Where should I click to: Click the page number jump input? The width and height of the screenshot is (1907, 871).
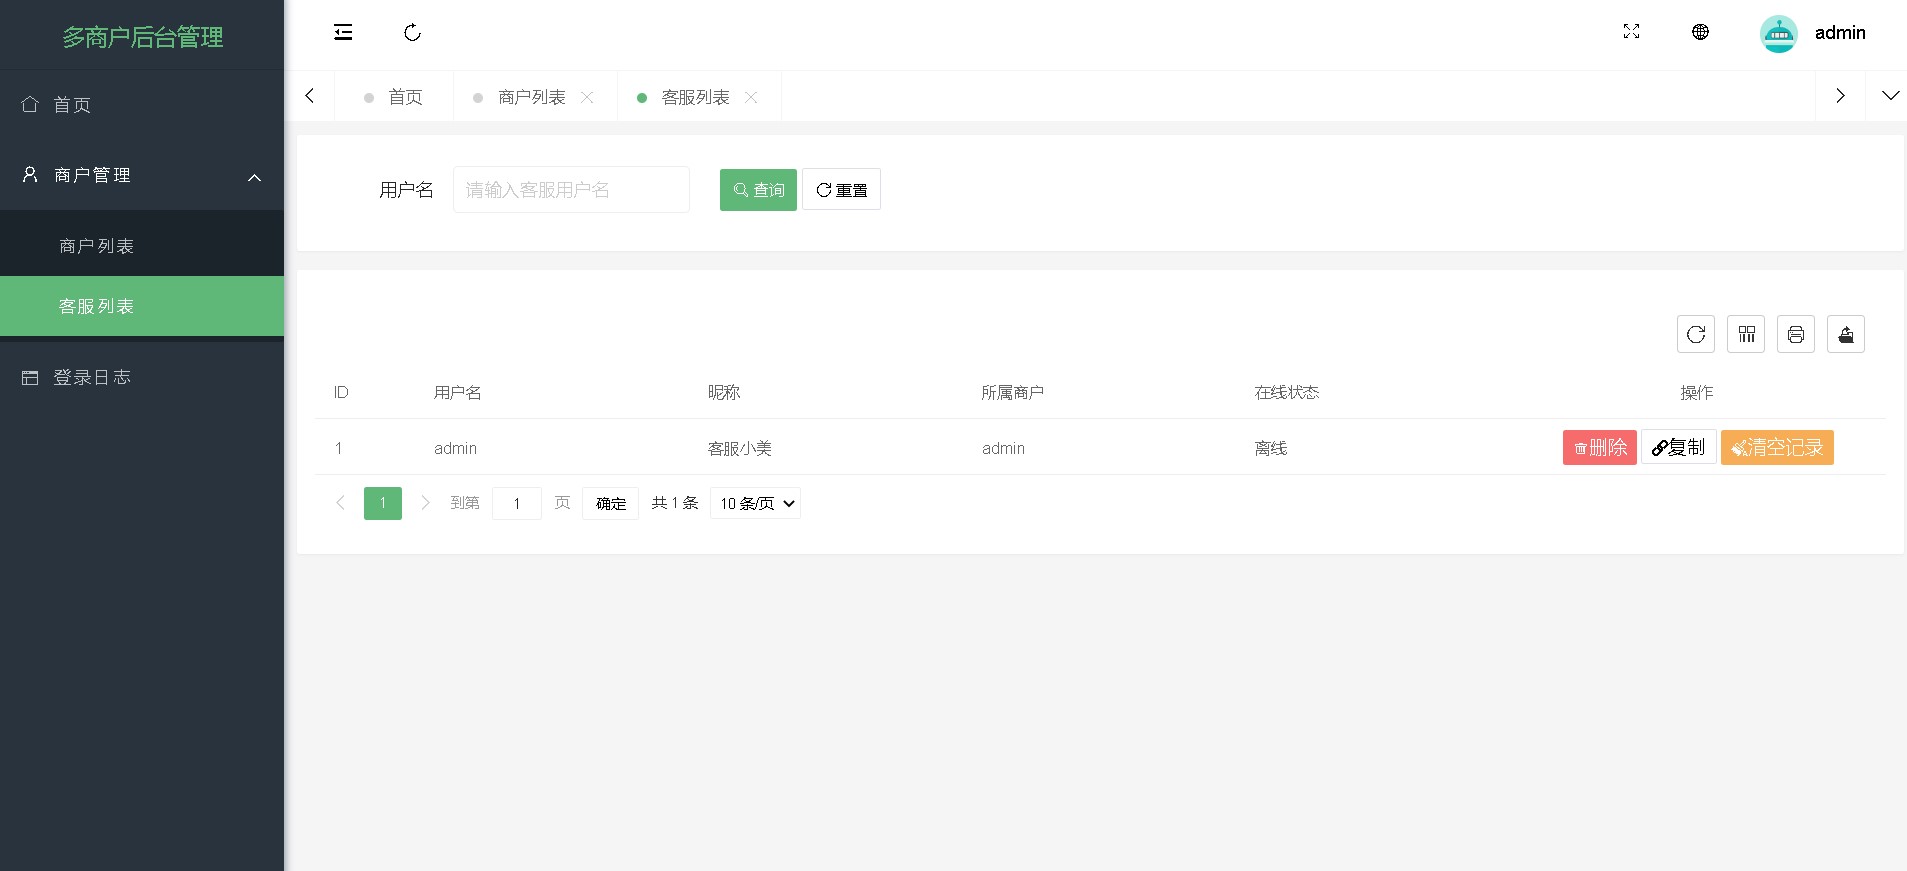pos(517,503)
